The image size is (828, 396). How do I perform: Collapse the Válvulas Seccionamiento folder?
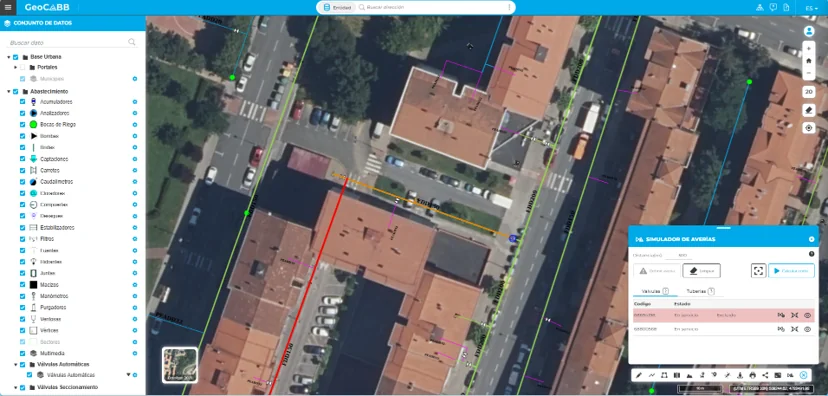(x=16, y=388)
